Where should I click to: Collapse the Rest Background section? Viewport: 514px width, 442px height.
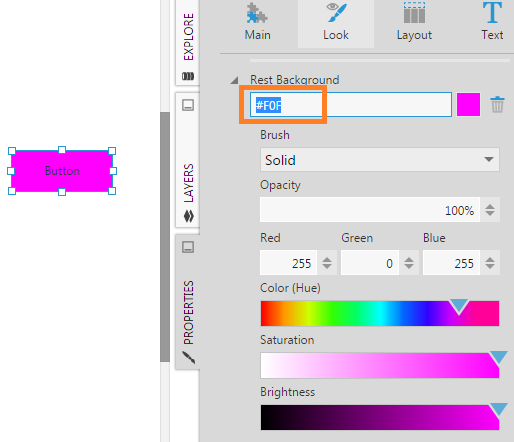coord(235,80)
